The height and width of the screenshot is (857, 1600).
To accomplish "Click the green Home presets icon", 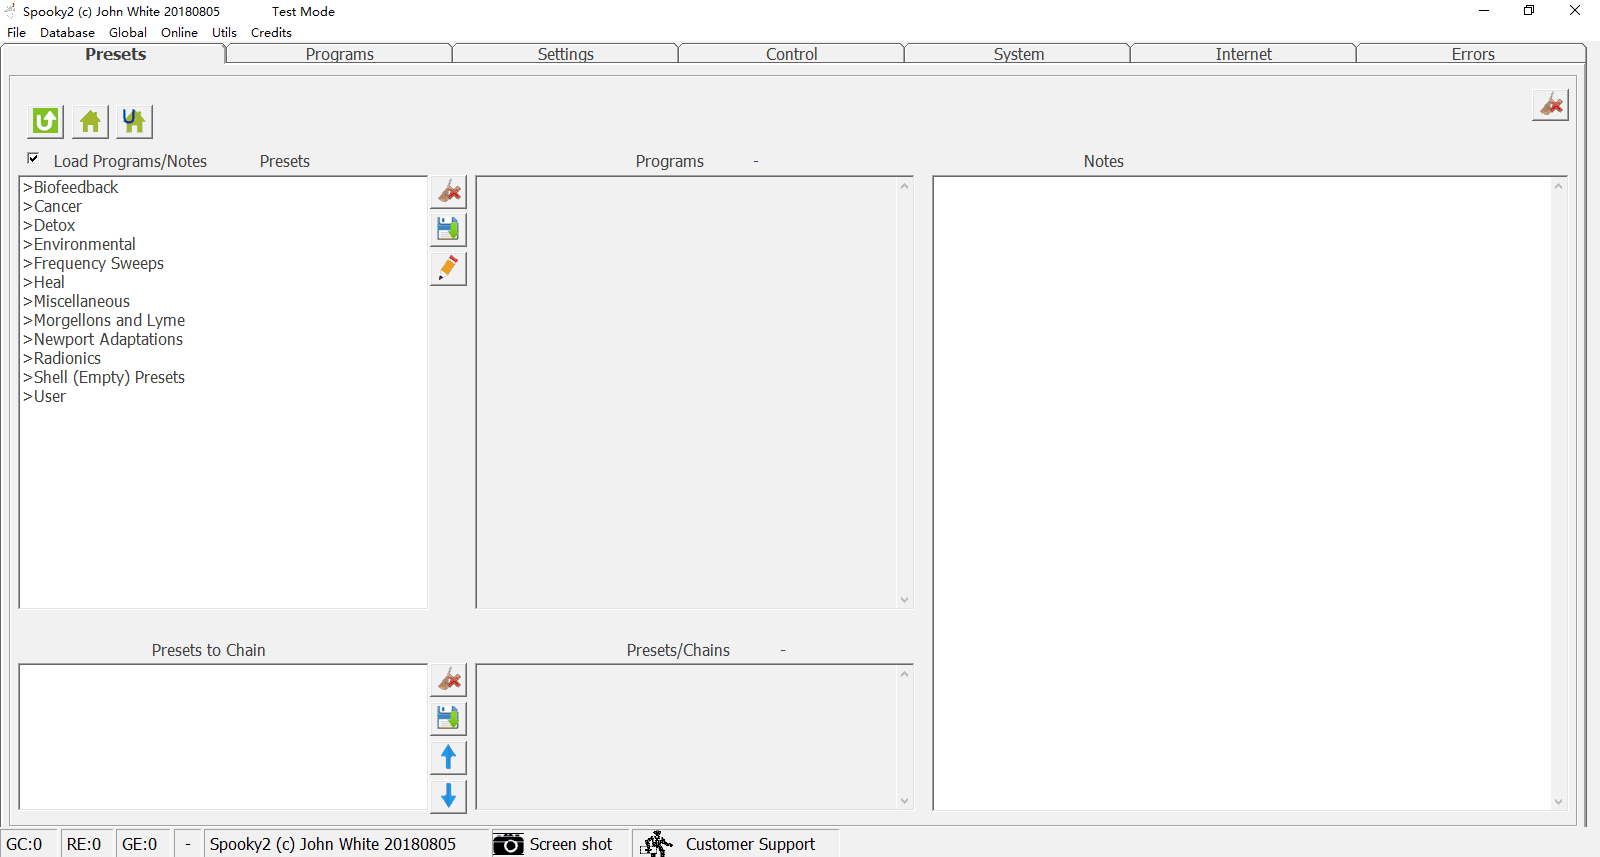I will tap(90, 122).
